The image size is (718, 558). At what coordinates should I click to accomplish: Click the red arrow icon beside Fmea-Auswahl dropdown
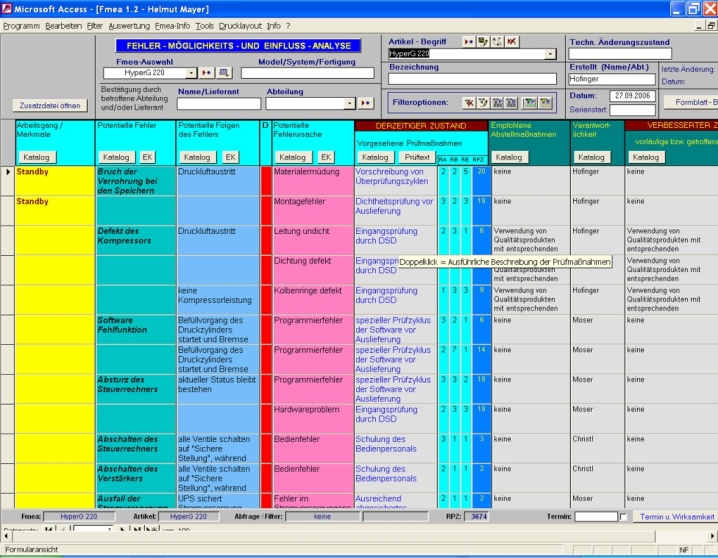[x=207, y=73]
